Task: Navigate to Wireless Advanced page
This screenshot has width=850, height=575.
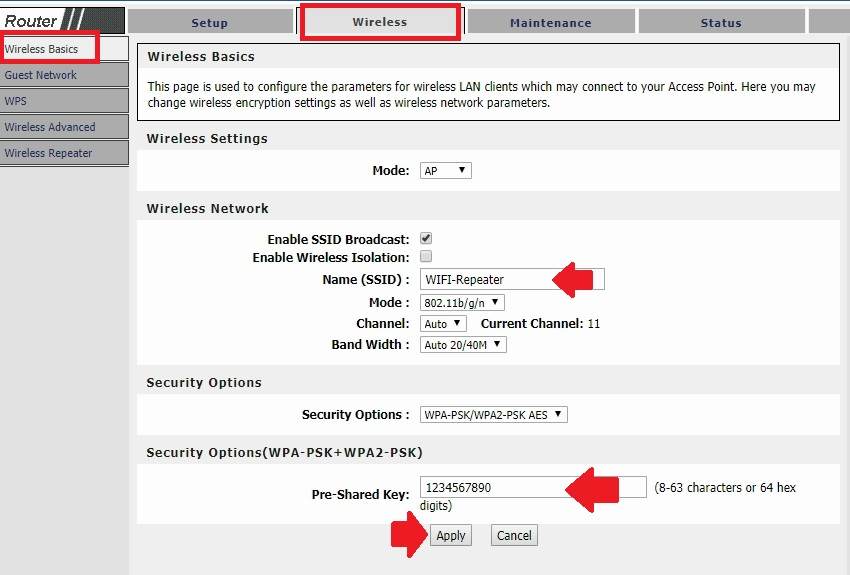Action: [x=50, y=127]
